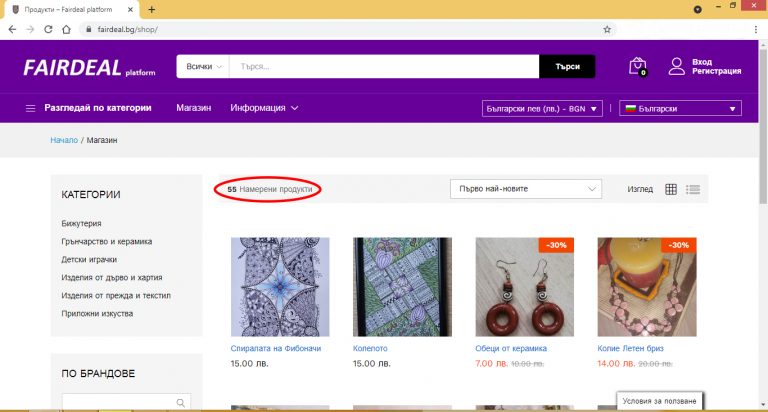Click the brand search magnifier icon

click(x=181, y=403)
